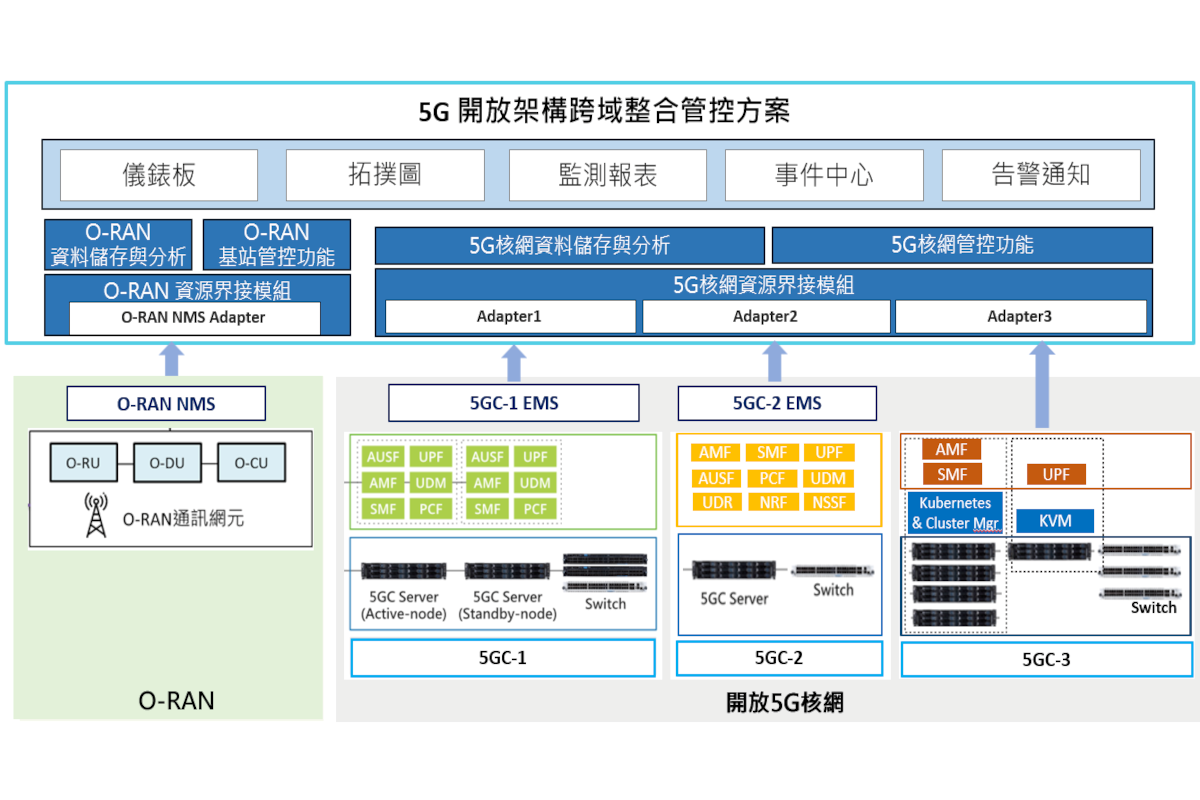The width and height of the screenshot is (1200, 800).
Task: Click the yellow SMF block in 5GC-2
Action: click(x=772, y=453)
